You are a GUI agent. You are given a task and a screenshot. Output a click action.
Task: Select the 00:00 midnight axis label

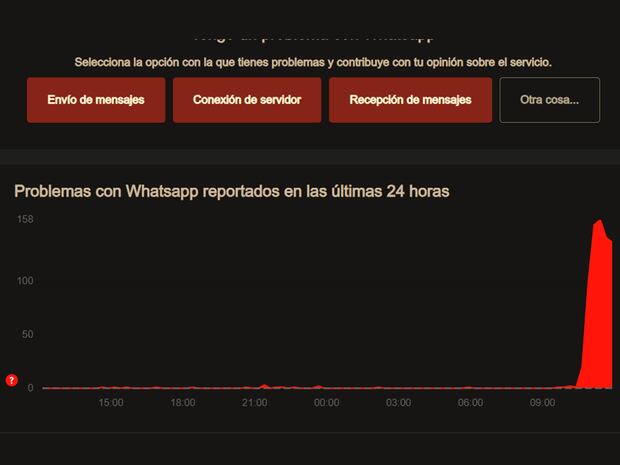[326, 403]
